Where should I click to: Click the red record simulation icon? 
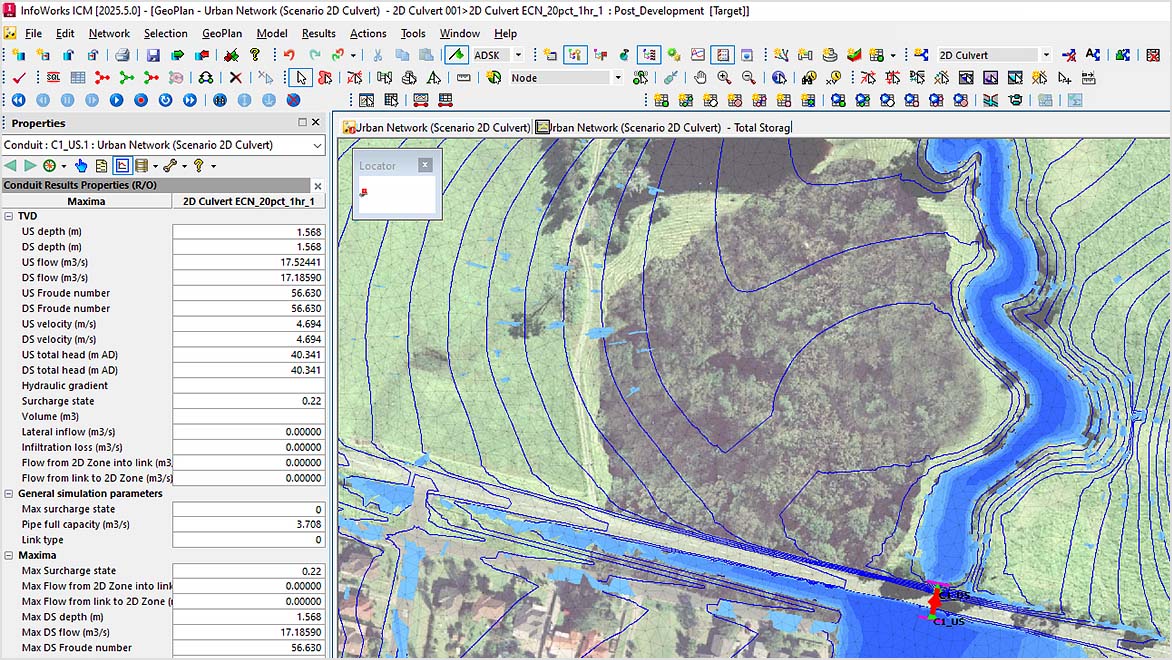[x=141, y=100]
